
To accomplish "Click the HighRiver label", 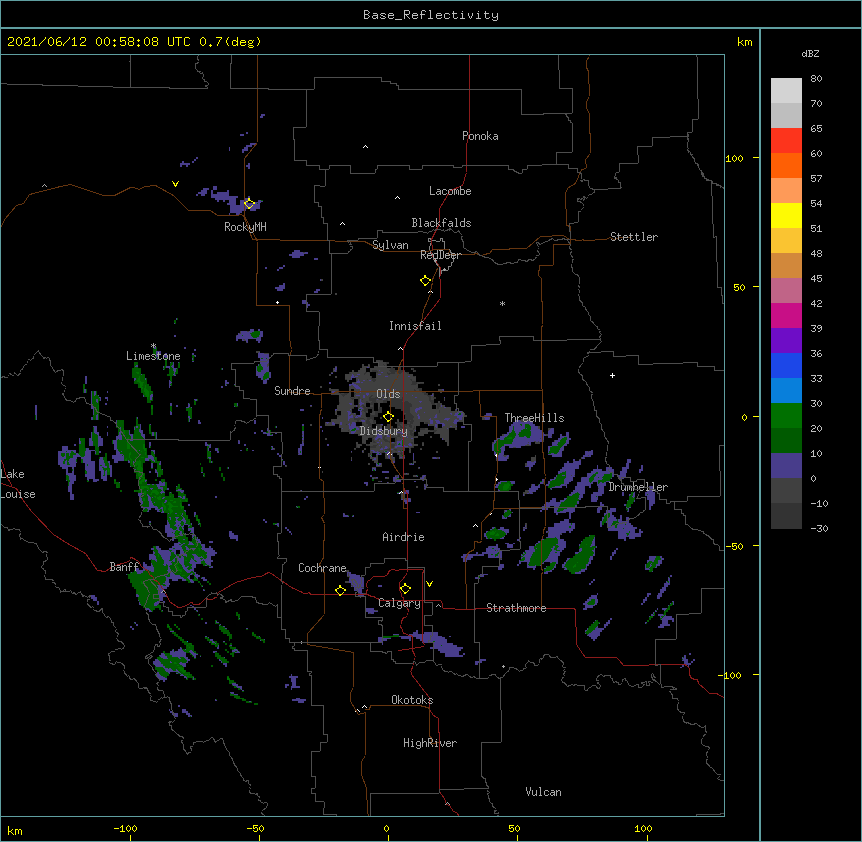I will click(x=430, y=743).
